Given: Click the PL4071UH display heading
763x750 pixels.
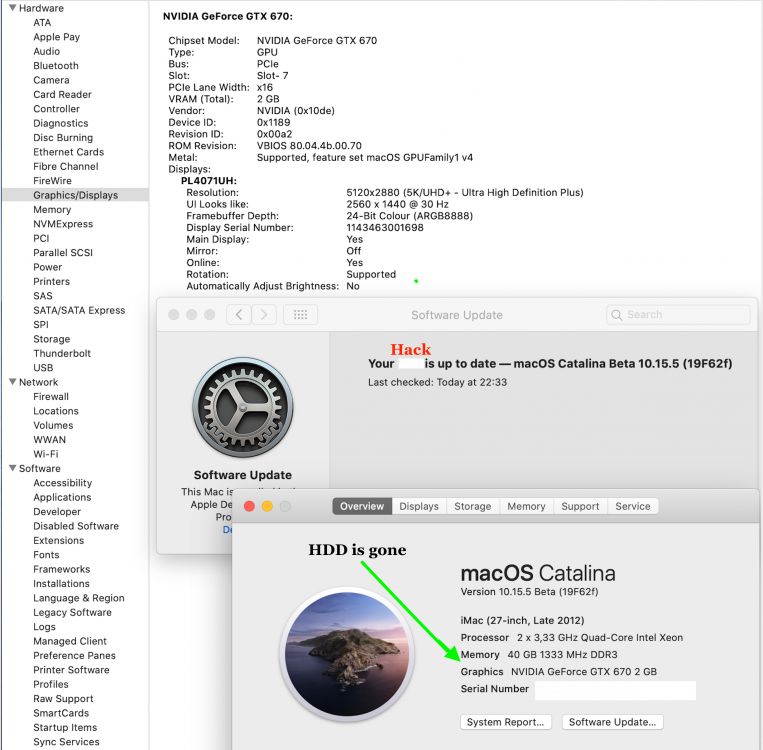Looking at the screenshot, I should [x=209, y=181].
